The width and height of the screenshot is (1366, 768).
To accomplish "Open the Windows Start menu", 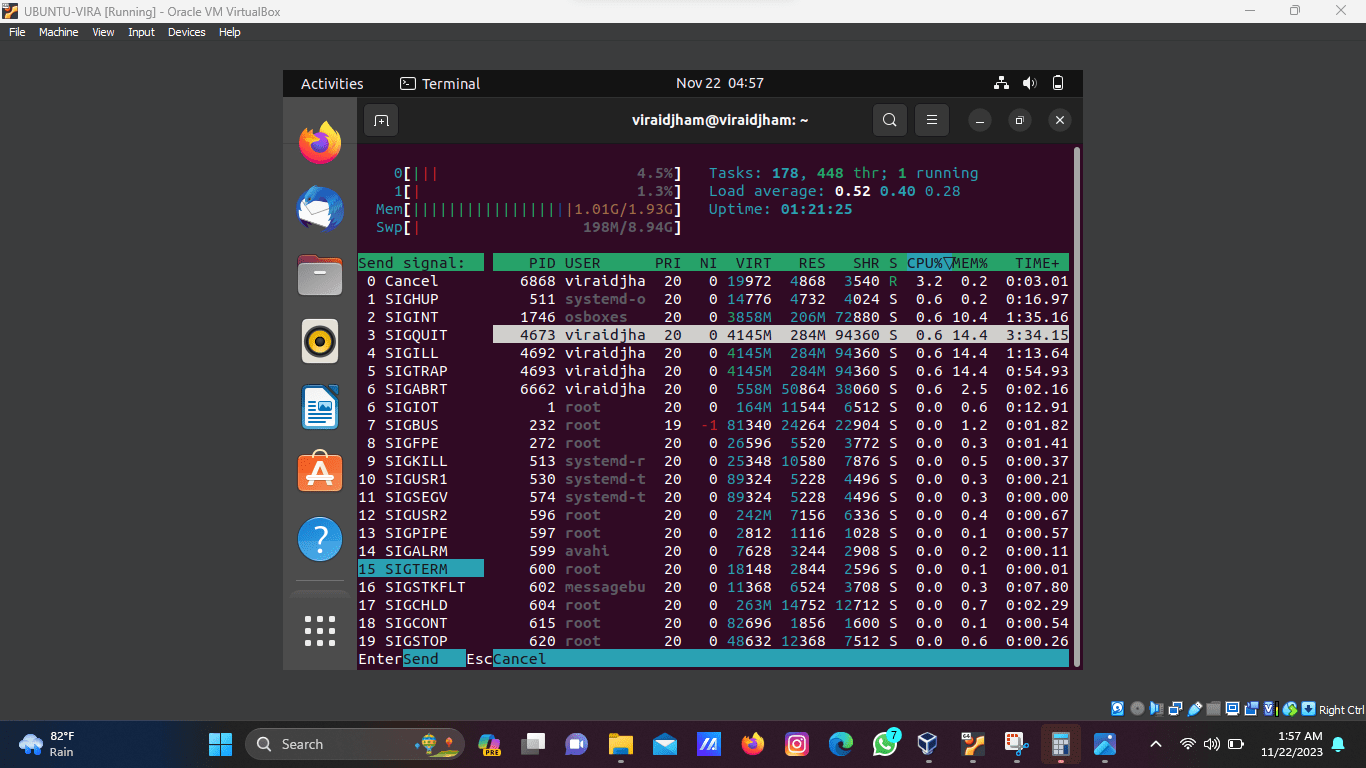I will coord(220,744).
